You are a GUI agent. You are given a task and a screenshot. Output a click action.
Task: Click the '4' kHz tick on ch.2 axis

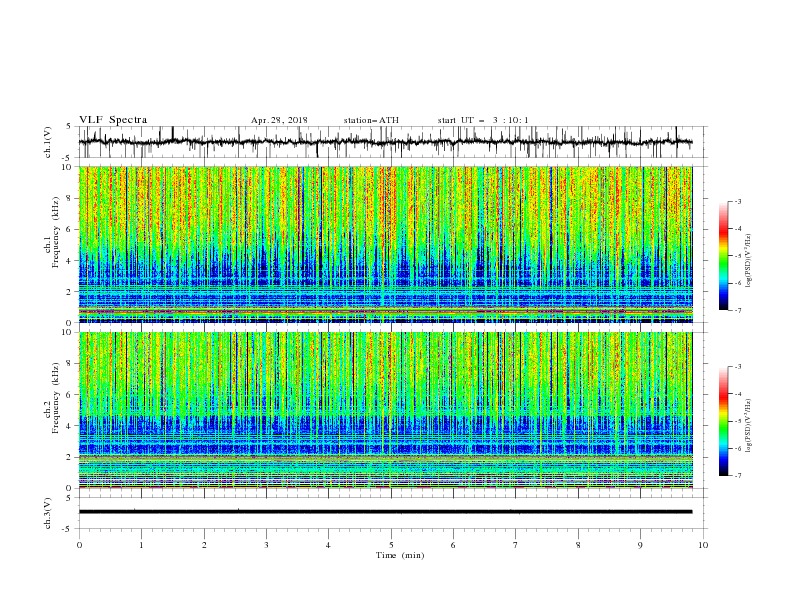point(70,426)
